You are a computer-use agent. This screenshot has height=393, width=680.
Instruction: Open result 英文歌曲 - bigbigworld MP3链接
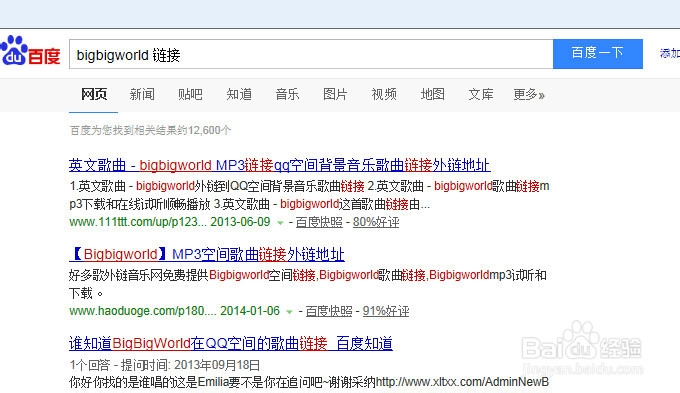pyautogui.click(x=280, y=165)
